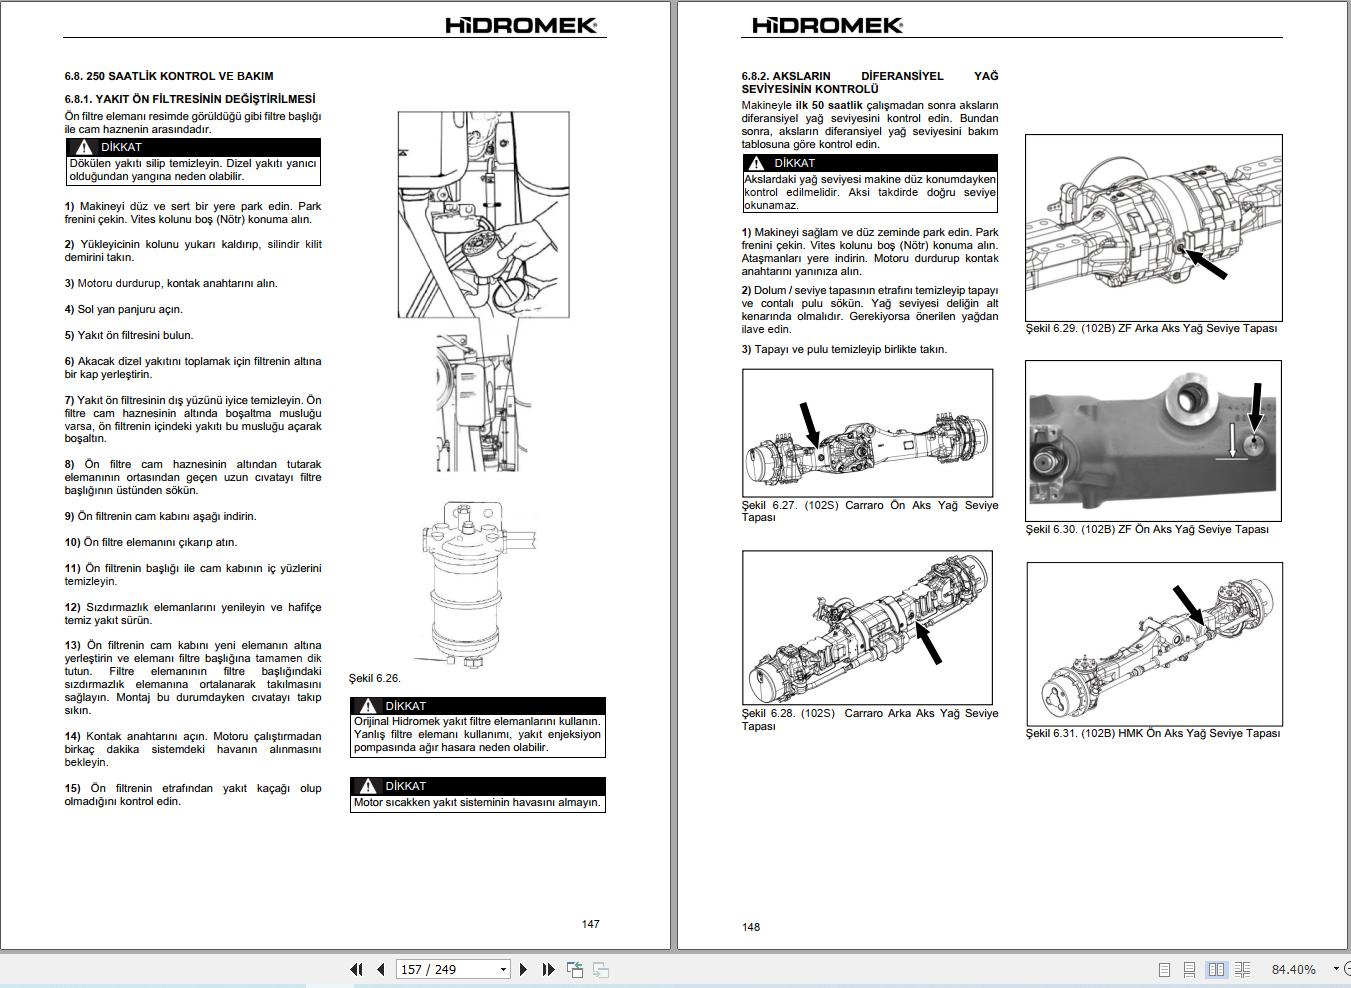
Task: Click the DİKKAT warning Motor sıcakken
Action: (478, 794)
